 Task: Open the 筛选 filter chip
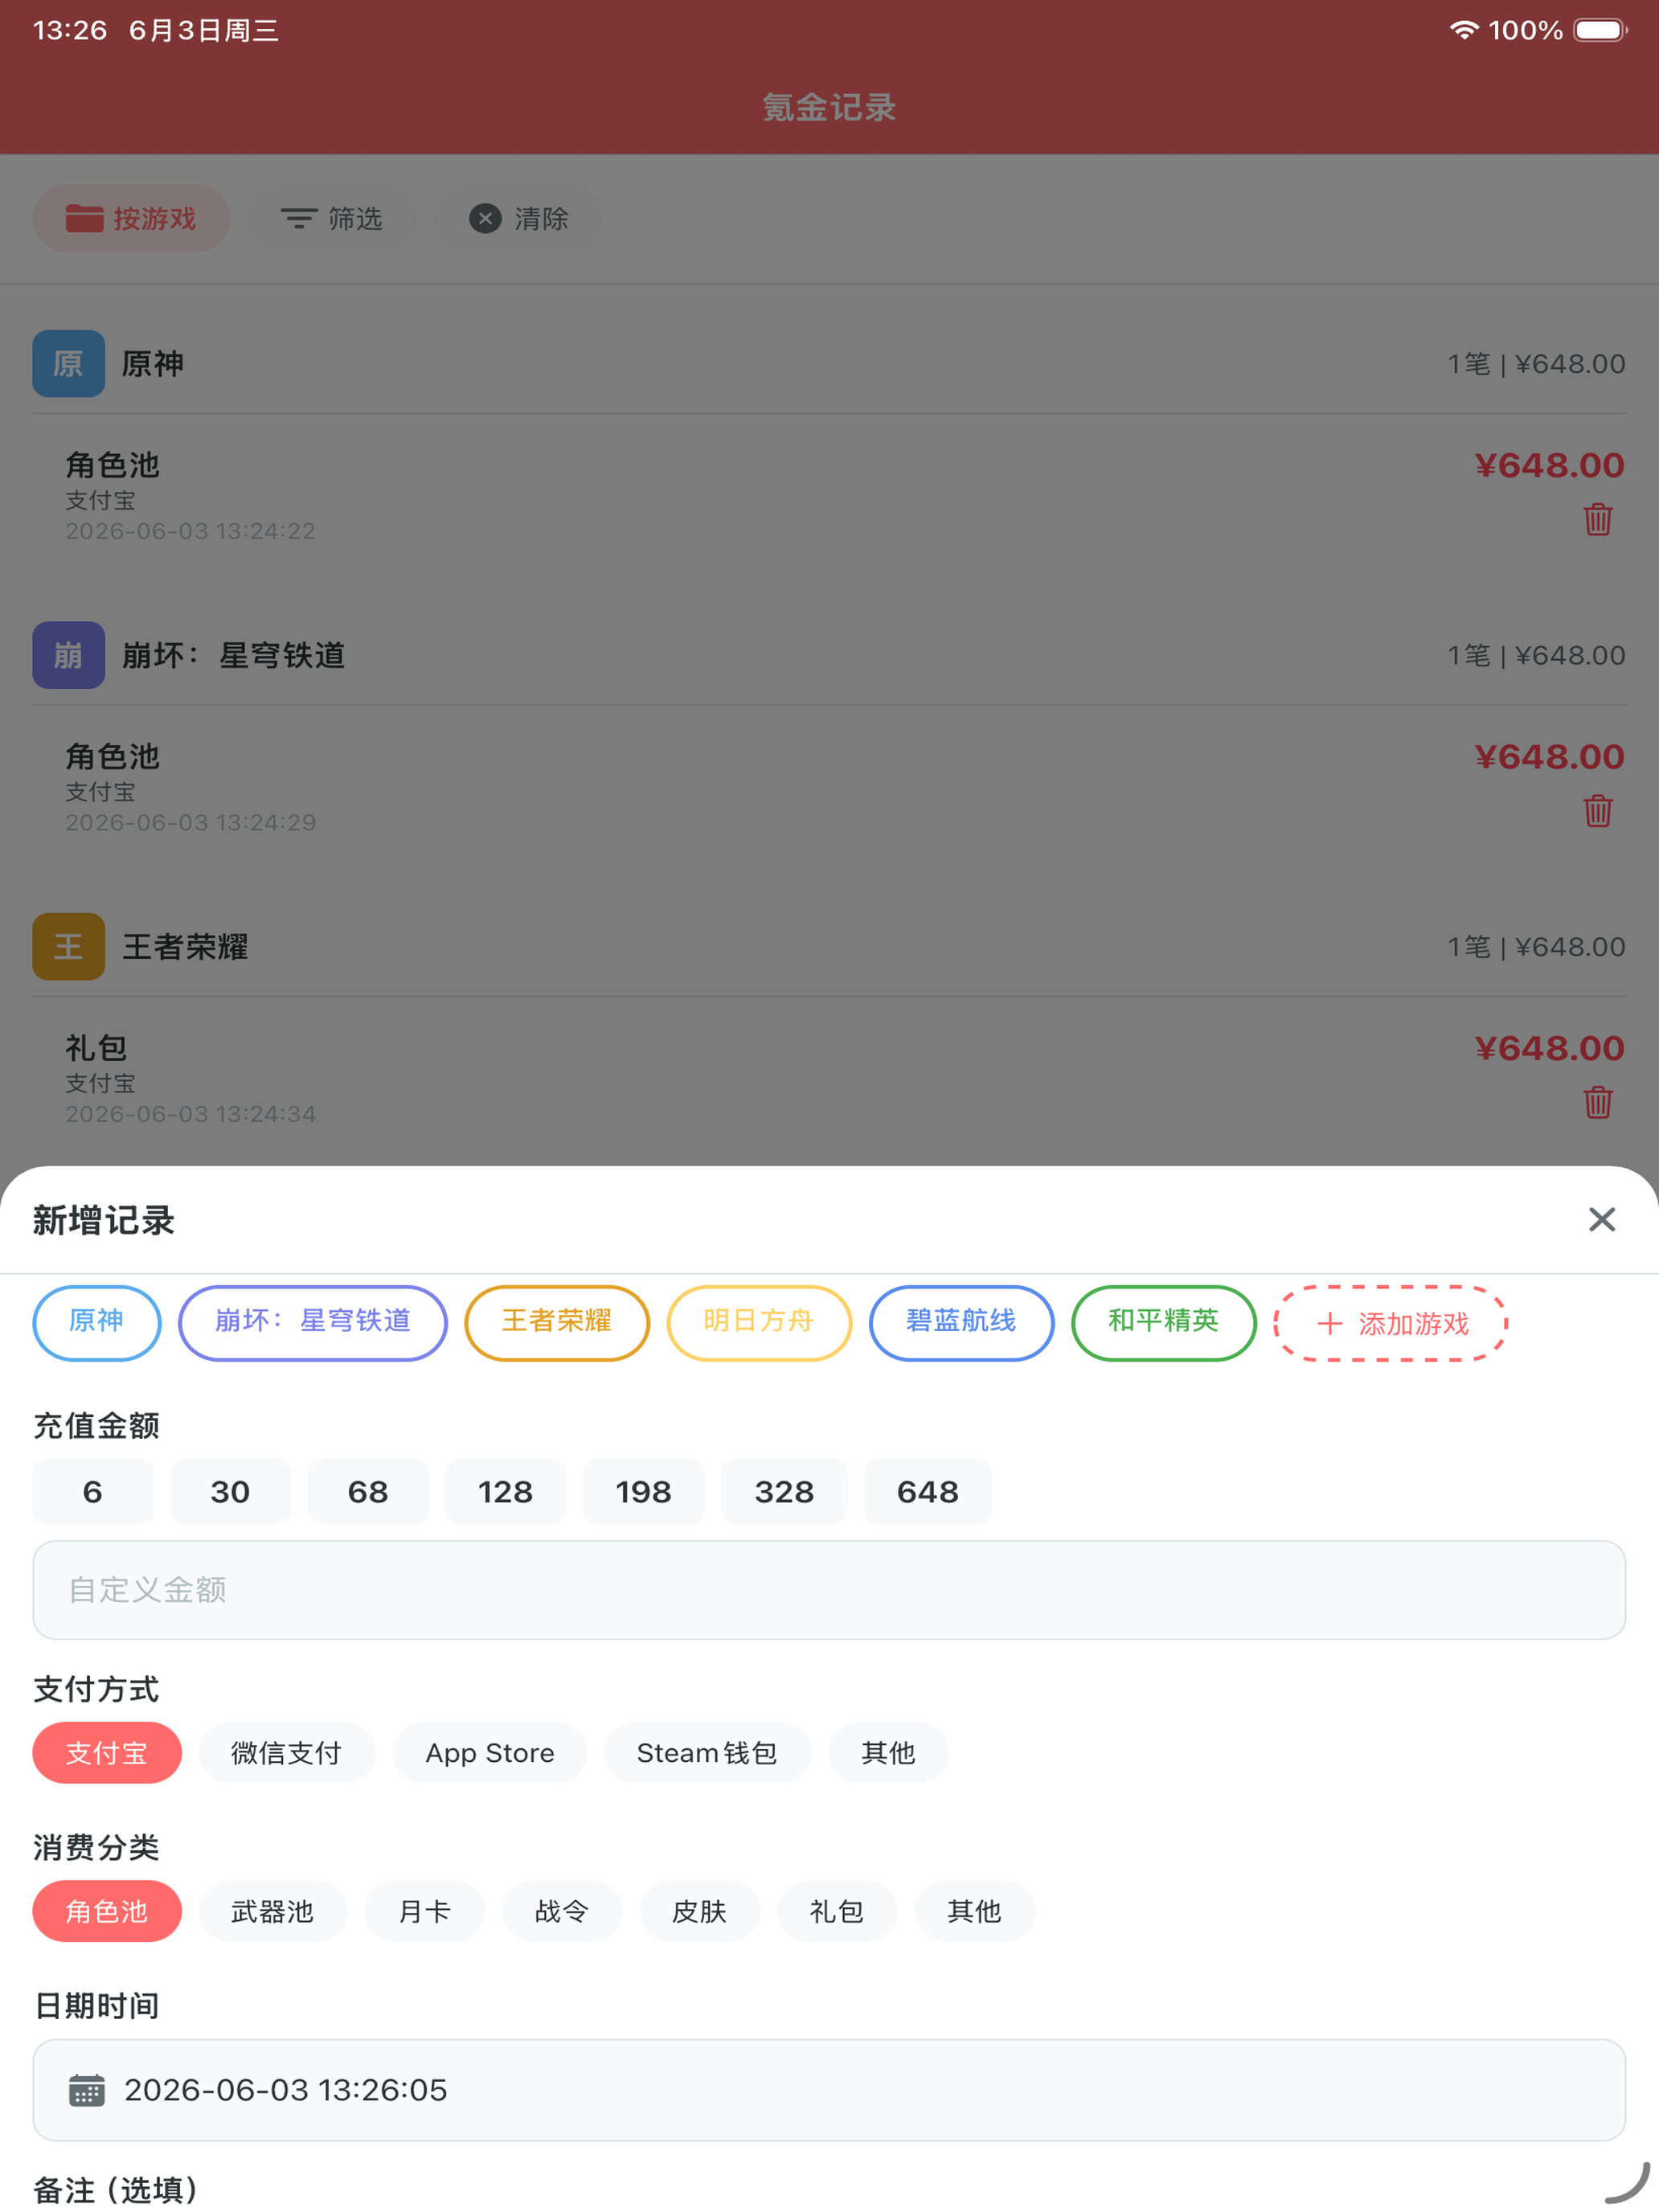[x=331, y=218]
